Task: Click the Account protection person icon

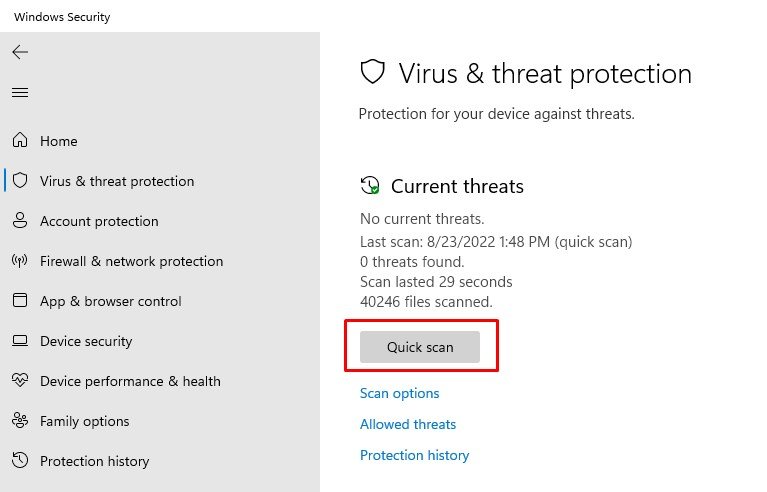Action: tap(20, 221)
